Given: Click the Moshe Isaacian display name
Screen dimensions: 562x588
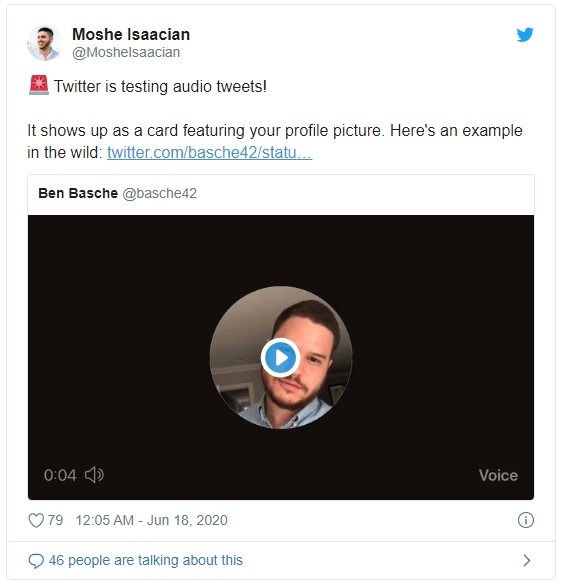Looking at the screenshot, I should click(131, 34).
